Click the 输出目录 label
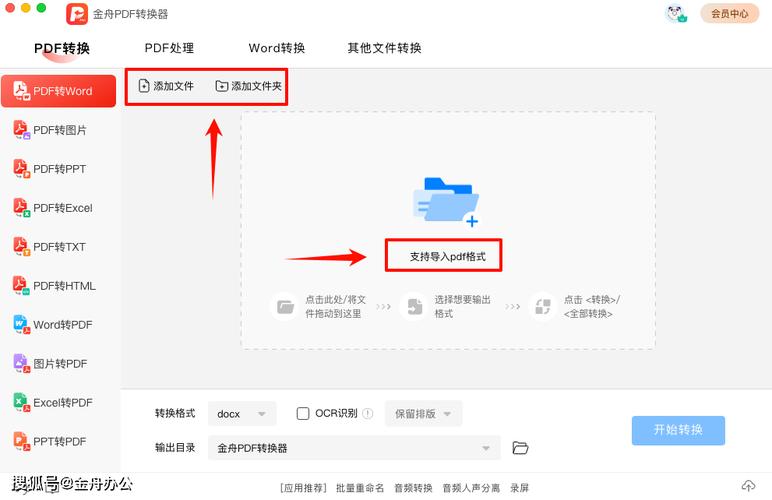The height and width of the screenshot is (500, 772). point(175,447)
